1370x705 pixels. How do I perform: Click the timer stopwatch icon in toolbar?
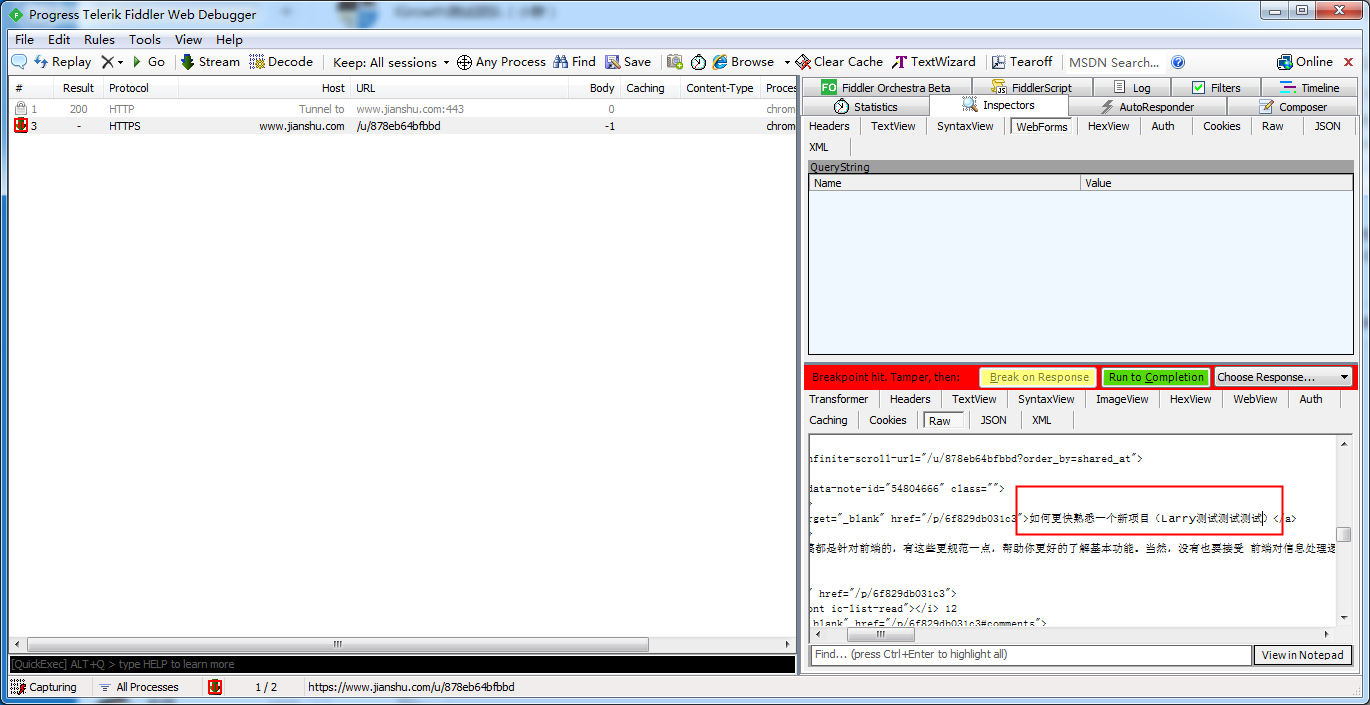tap(698, 62)
